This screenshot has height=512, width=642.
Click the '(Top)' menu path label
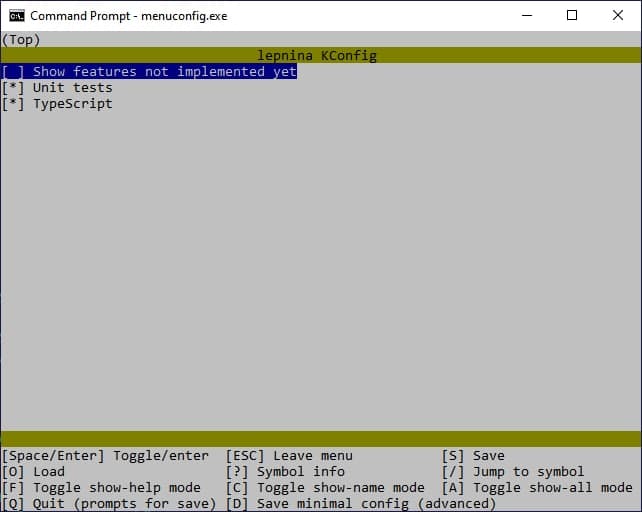(x=21, y=40)
